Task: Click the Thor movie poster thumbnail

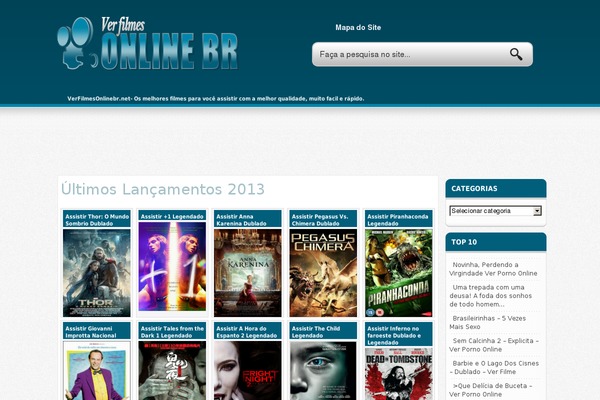Action: 97,273
